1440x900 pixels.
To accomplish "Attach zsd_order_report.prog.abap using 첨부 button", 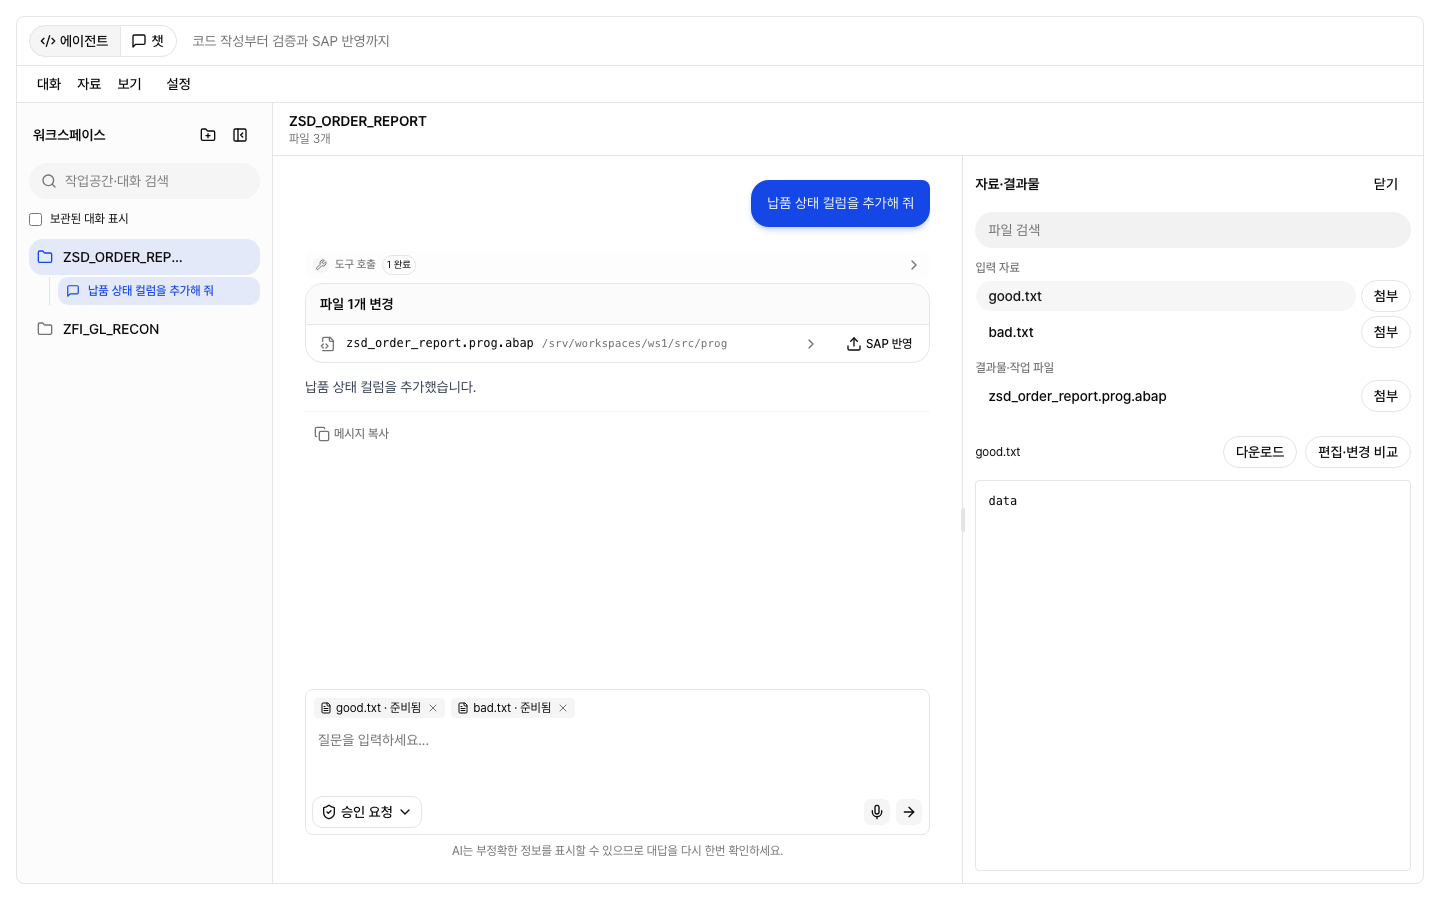I will (1386, 396).
